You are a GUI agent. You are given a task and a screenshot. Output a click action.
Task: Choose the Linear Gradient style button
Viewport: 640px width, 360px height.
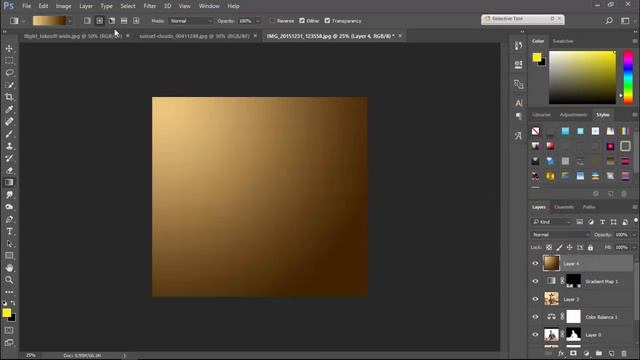pos(87,21)
